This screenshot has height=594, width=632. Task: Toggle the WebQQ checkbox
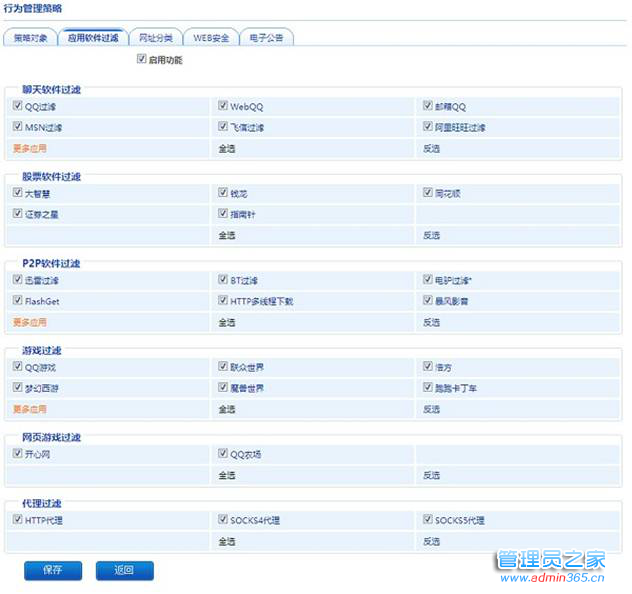coord(223,106)
